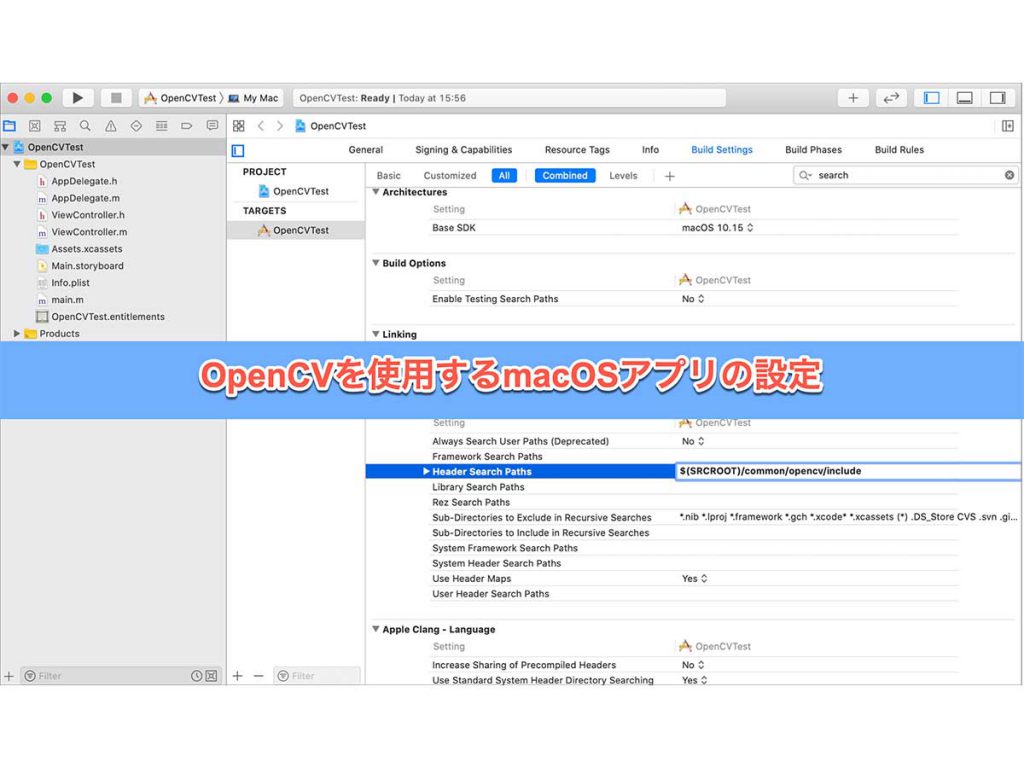Viewport: 1024px width, 768px height.
Task: Show All build settings
Action: [504, 176]
